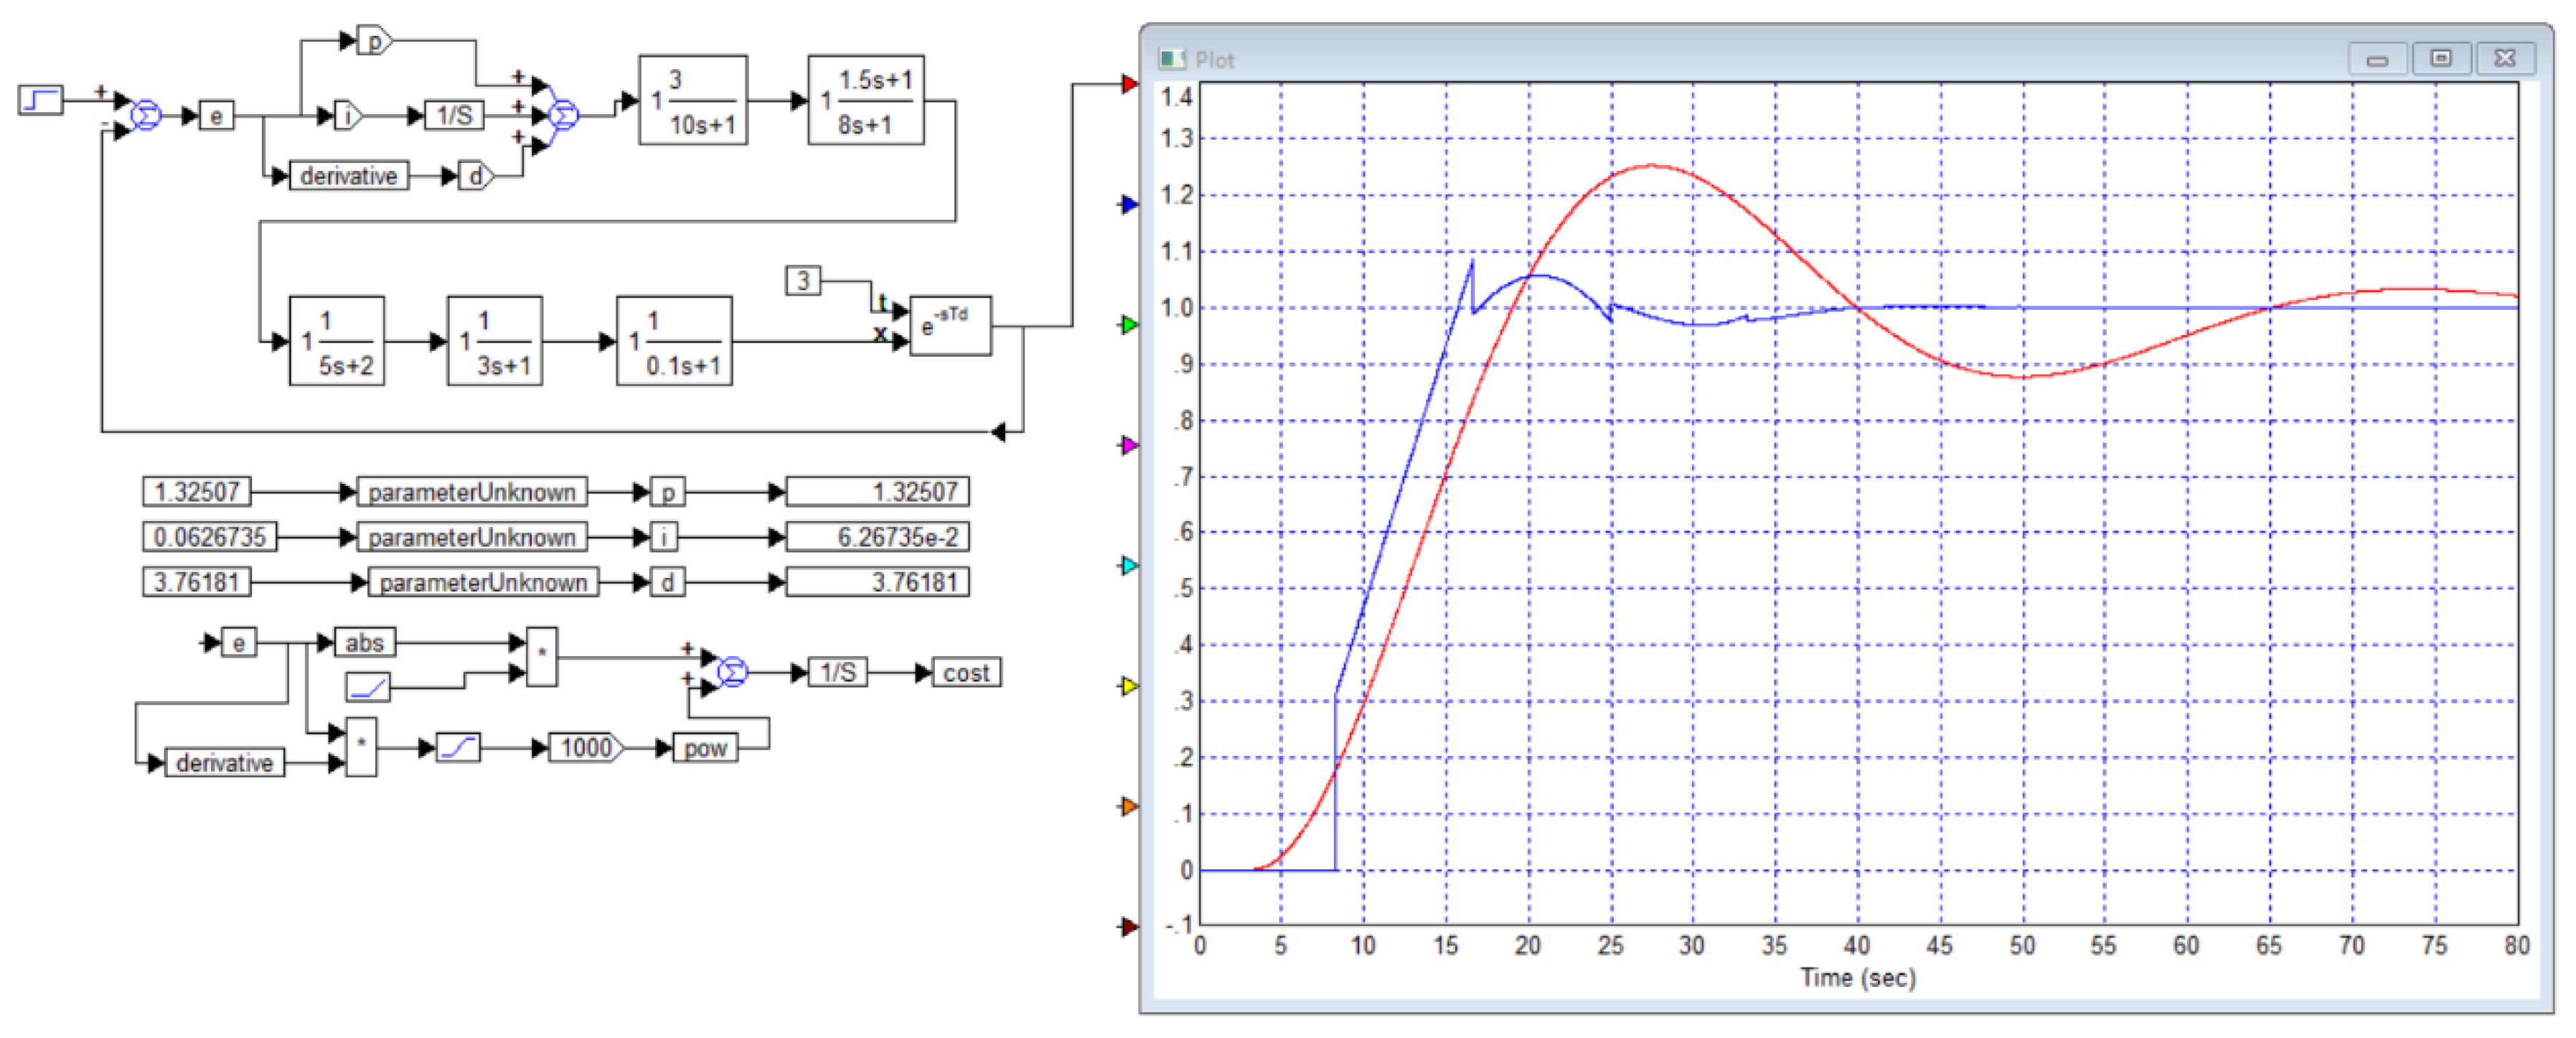Select the 0.0626735 constant input box
The image size is (2576, 1038).
[x=210, y=537]
